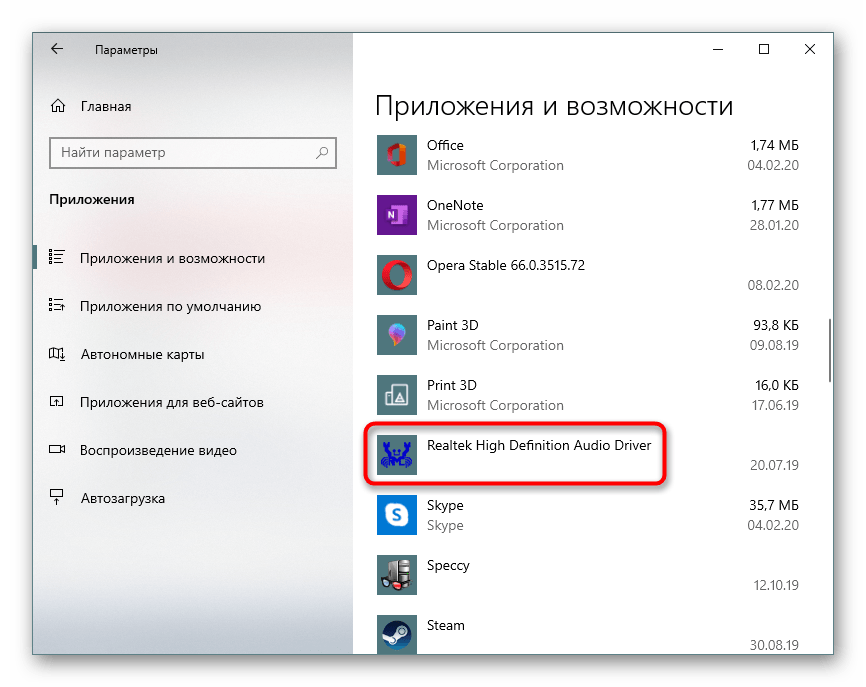
Task: Click the Автозагрузка icon
Action: (x=56, y=497)
